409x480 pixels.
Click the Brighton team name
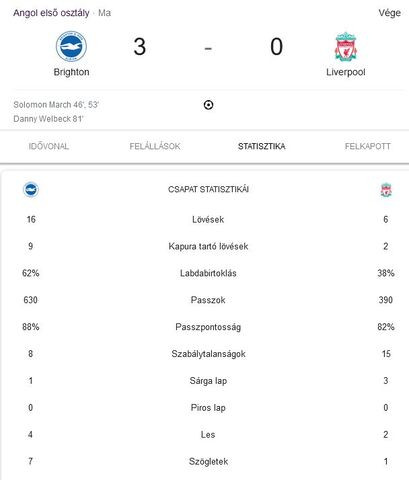[71, 72]
